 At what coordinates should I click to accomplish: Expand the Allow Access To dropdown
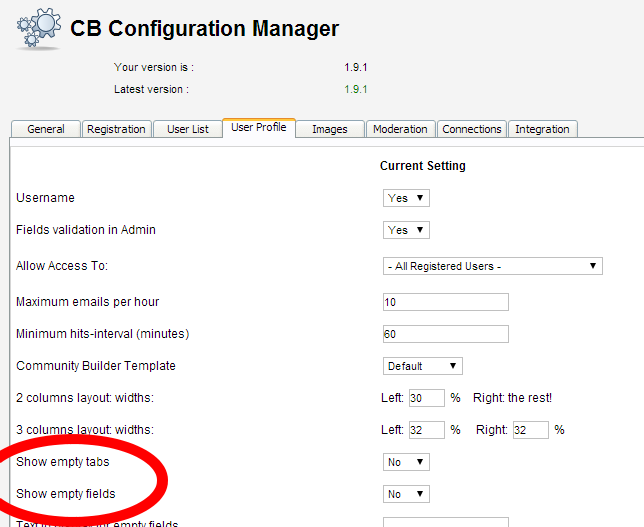click(x=492, y=266)
